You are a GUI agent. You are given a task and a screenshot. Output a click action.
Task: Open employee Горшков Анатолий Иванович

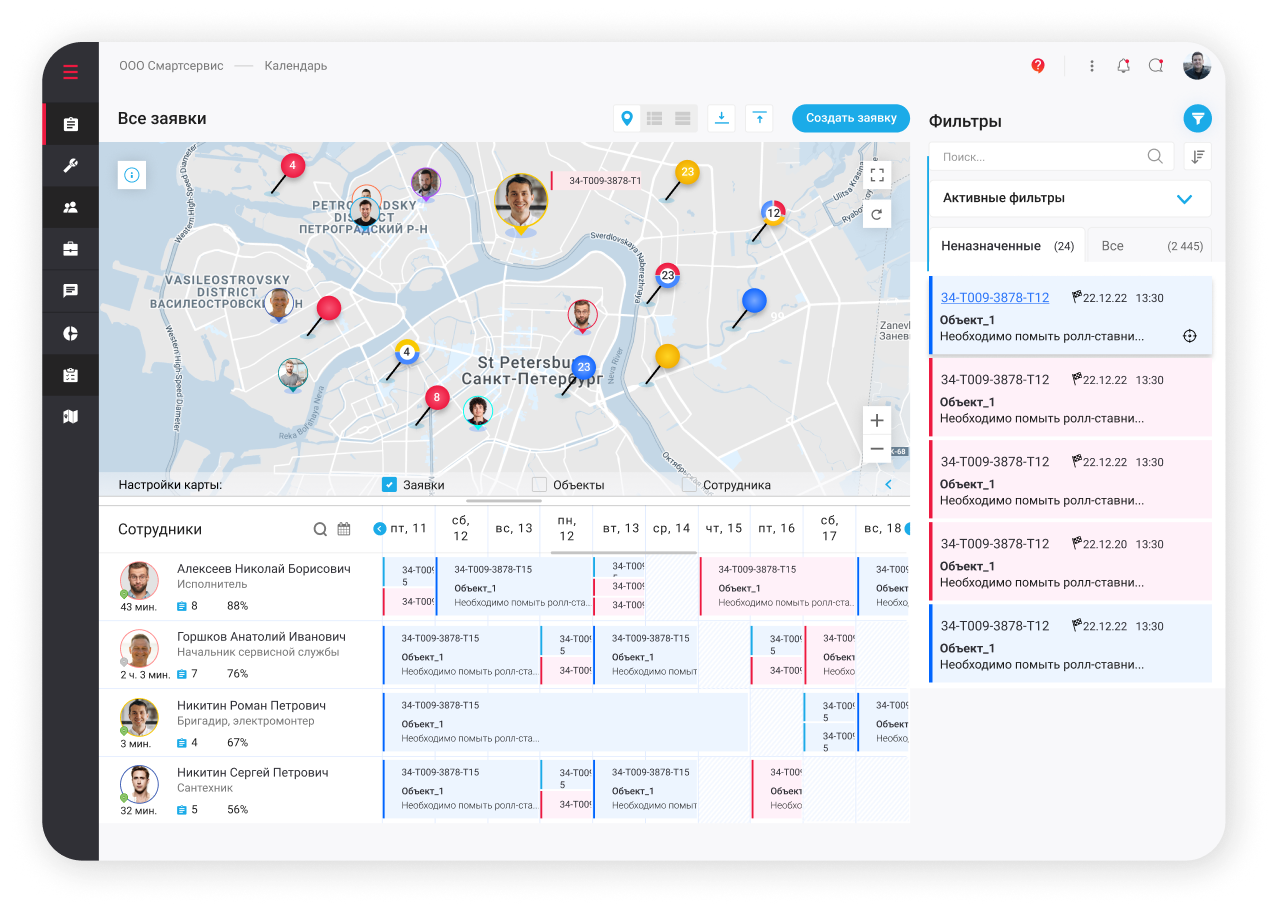pyautogui.click(x=261, y=637)
